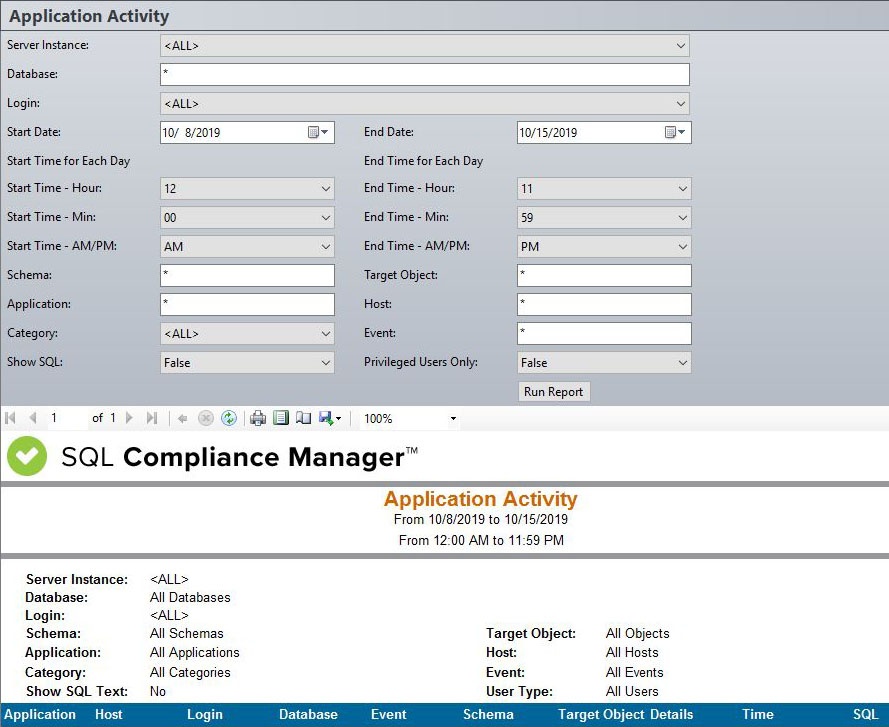Click the Database input field
Viewport: 889px width, 727px height.
[425, 74]
